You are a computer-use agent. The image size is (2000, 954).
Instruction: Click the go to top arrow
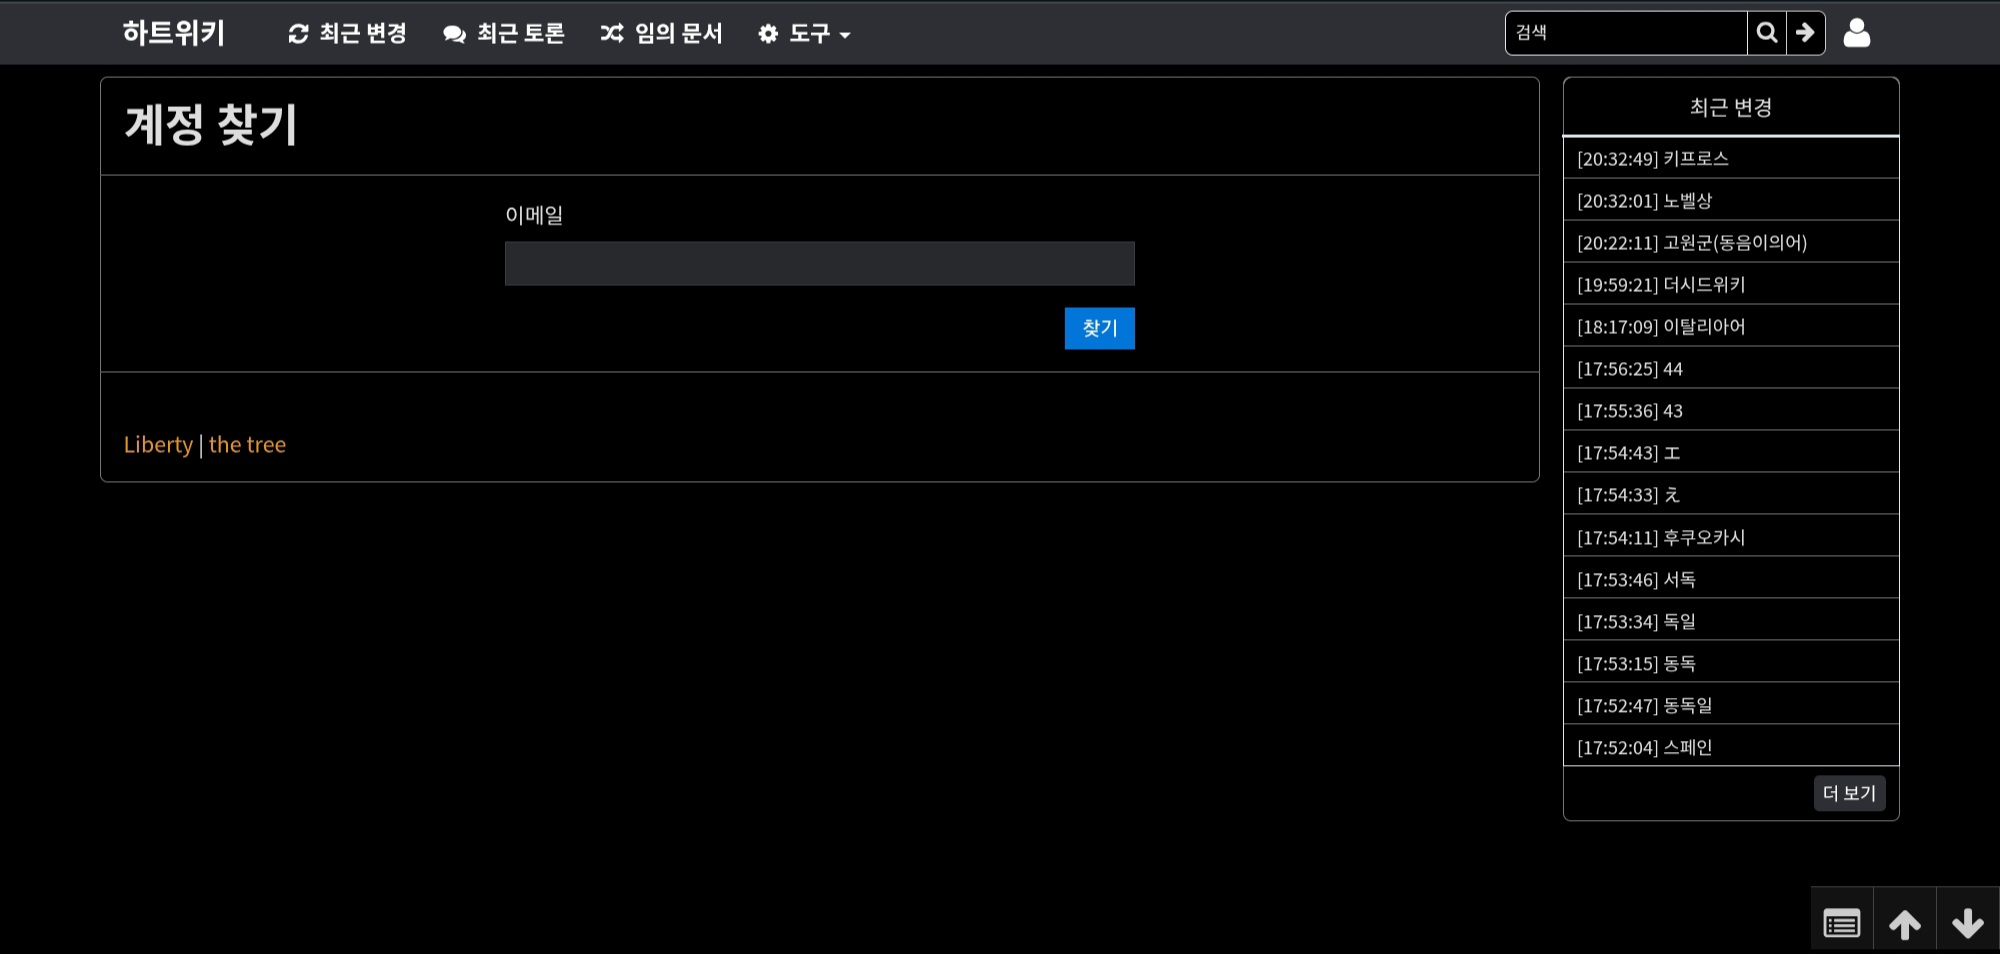[1905, 923]
